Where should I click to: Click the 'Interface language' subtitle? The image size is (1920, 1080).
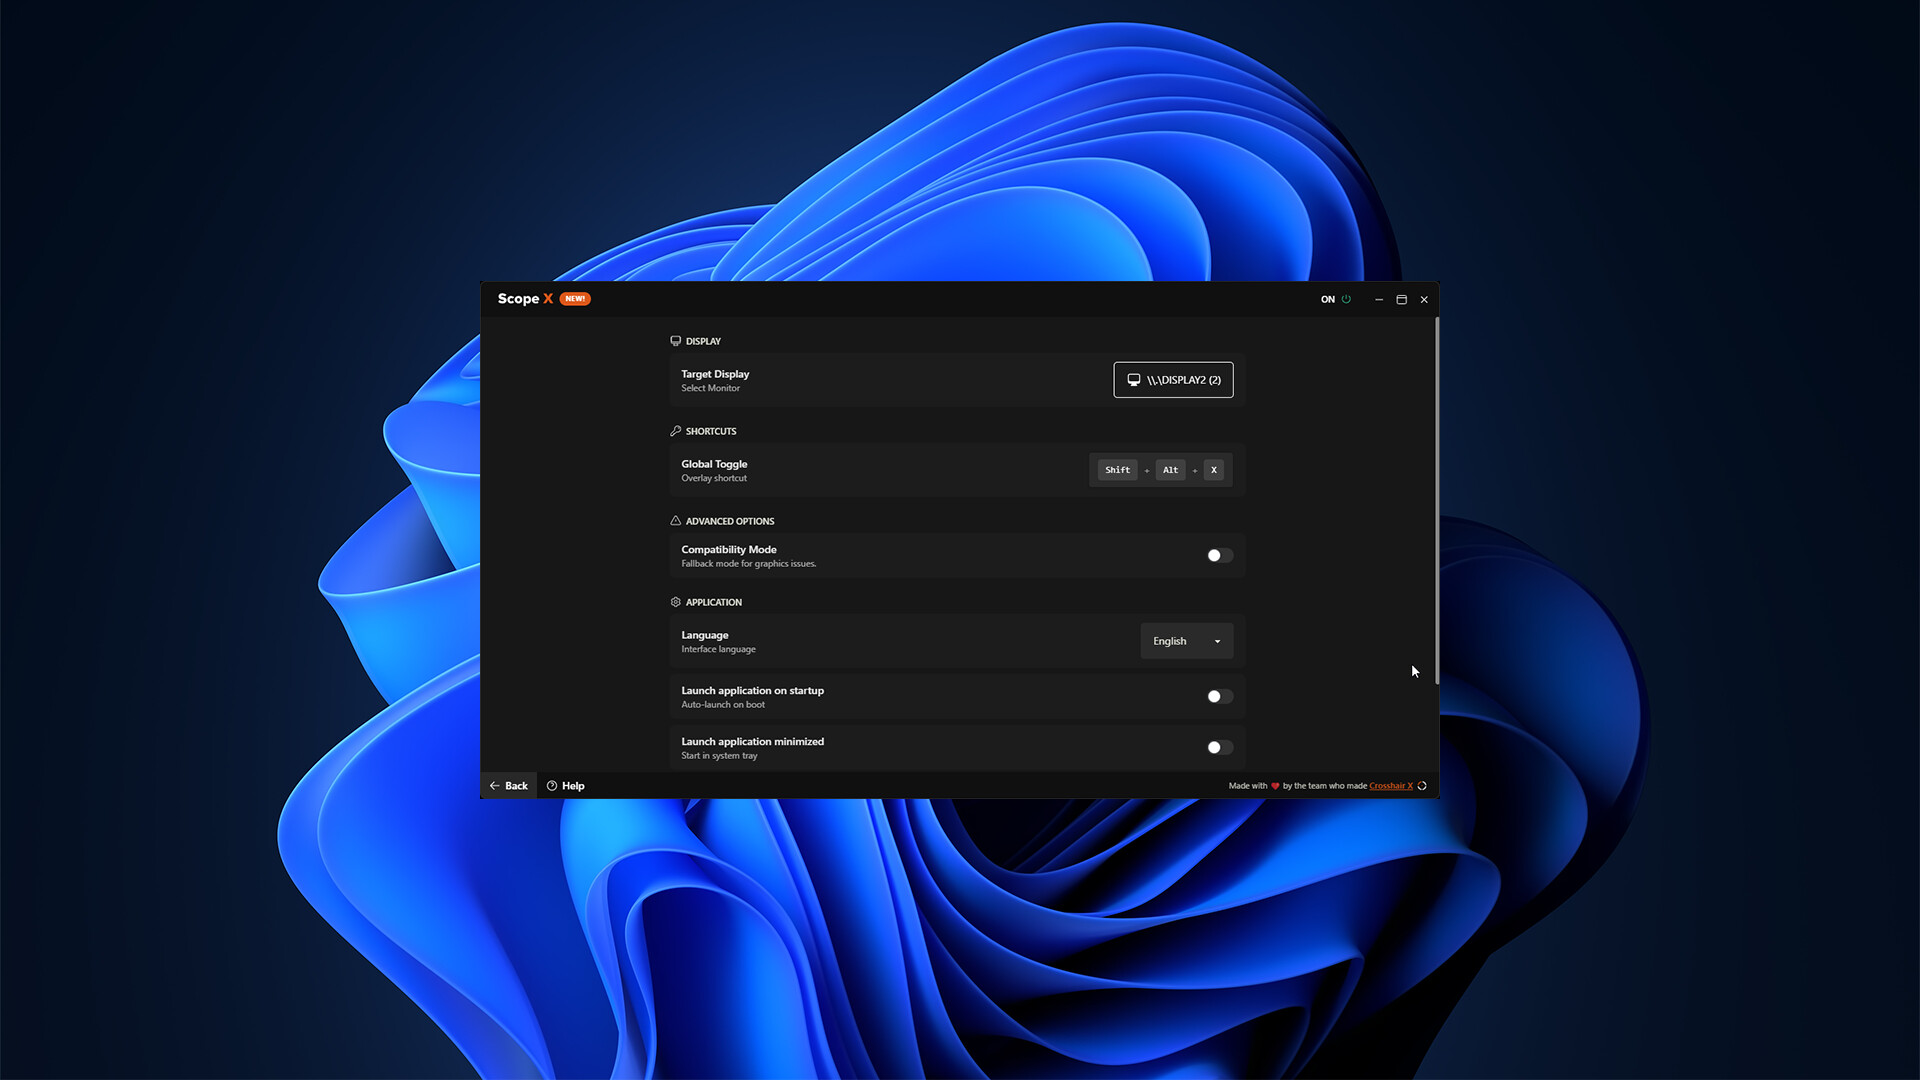coord(718,650)
